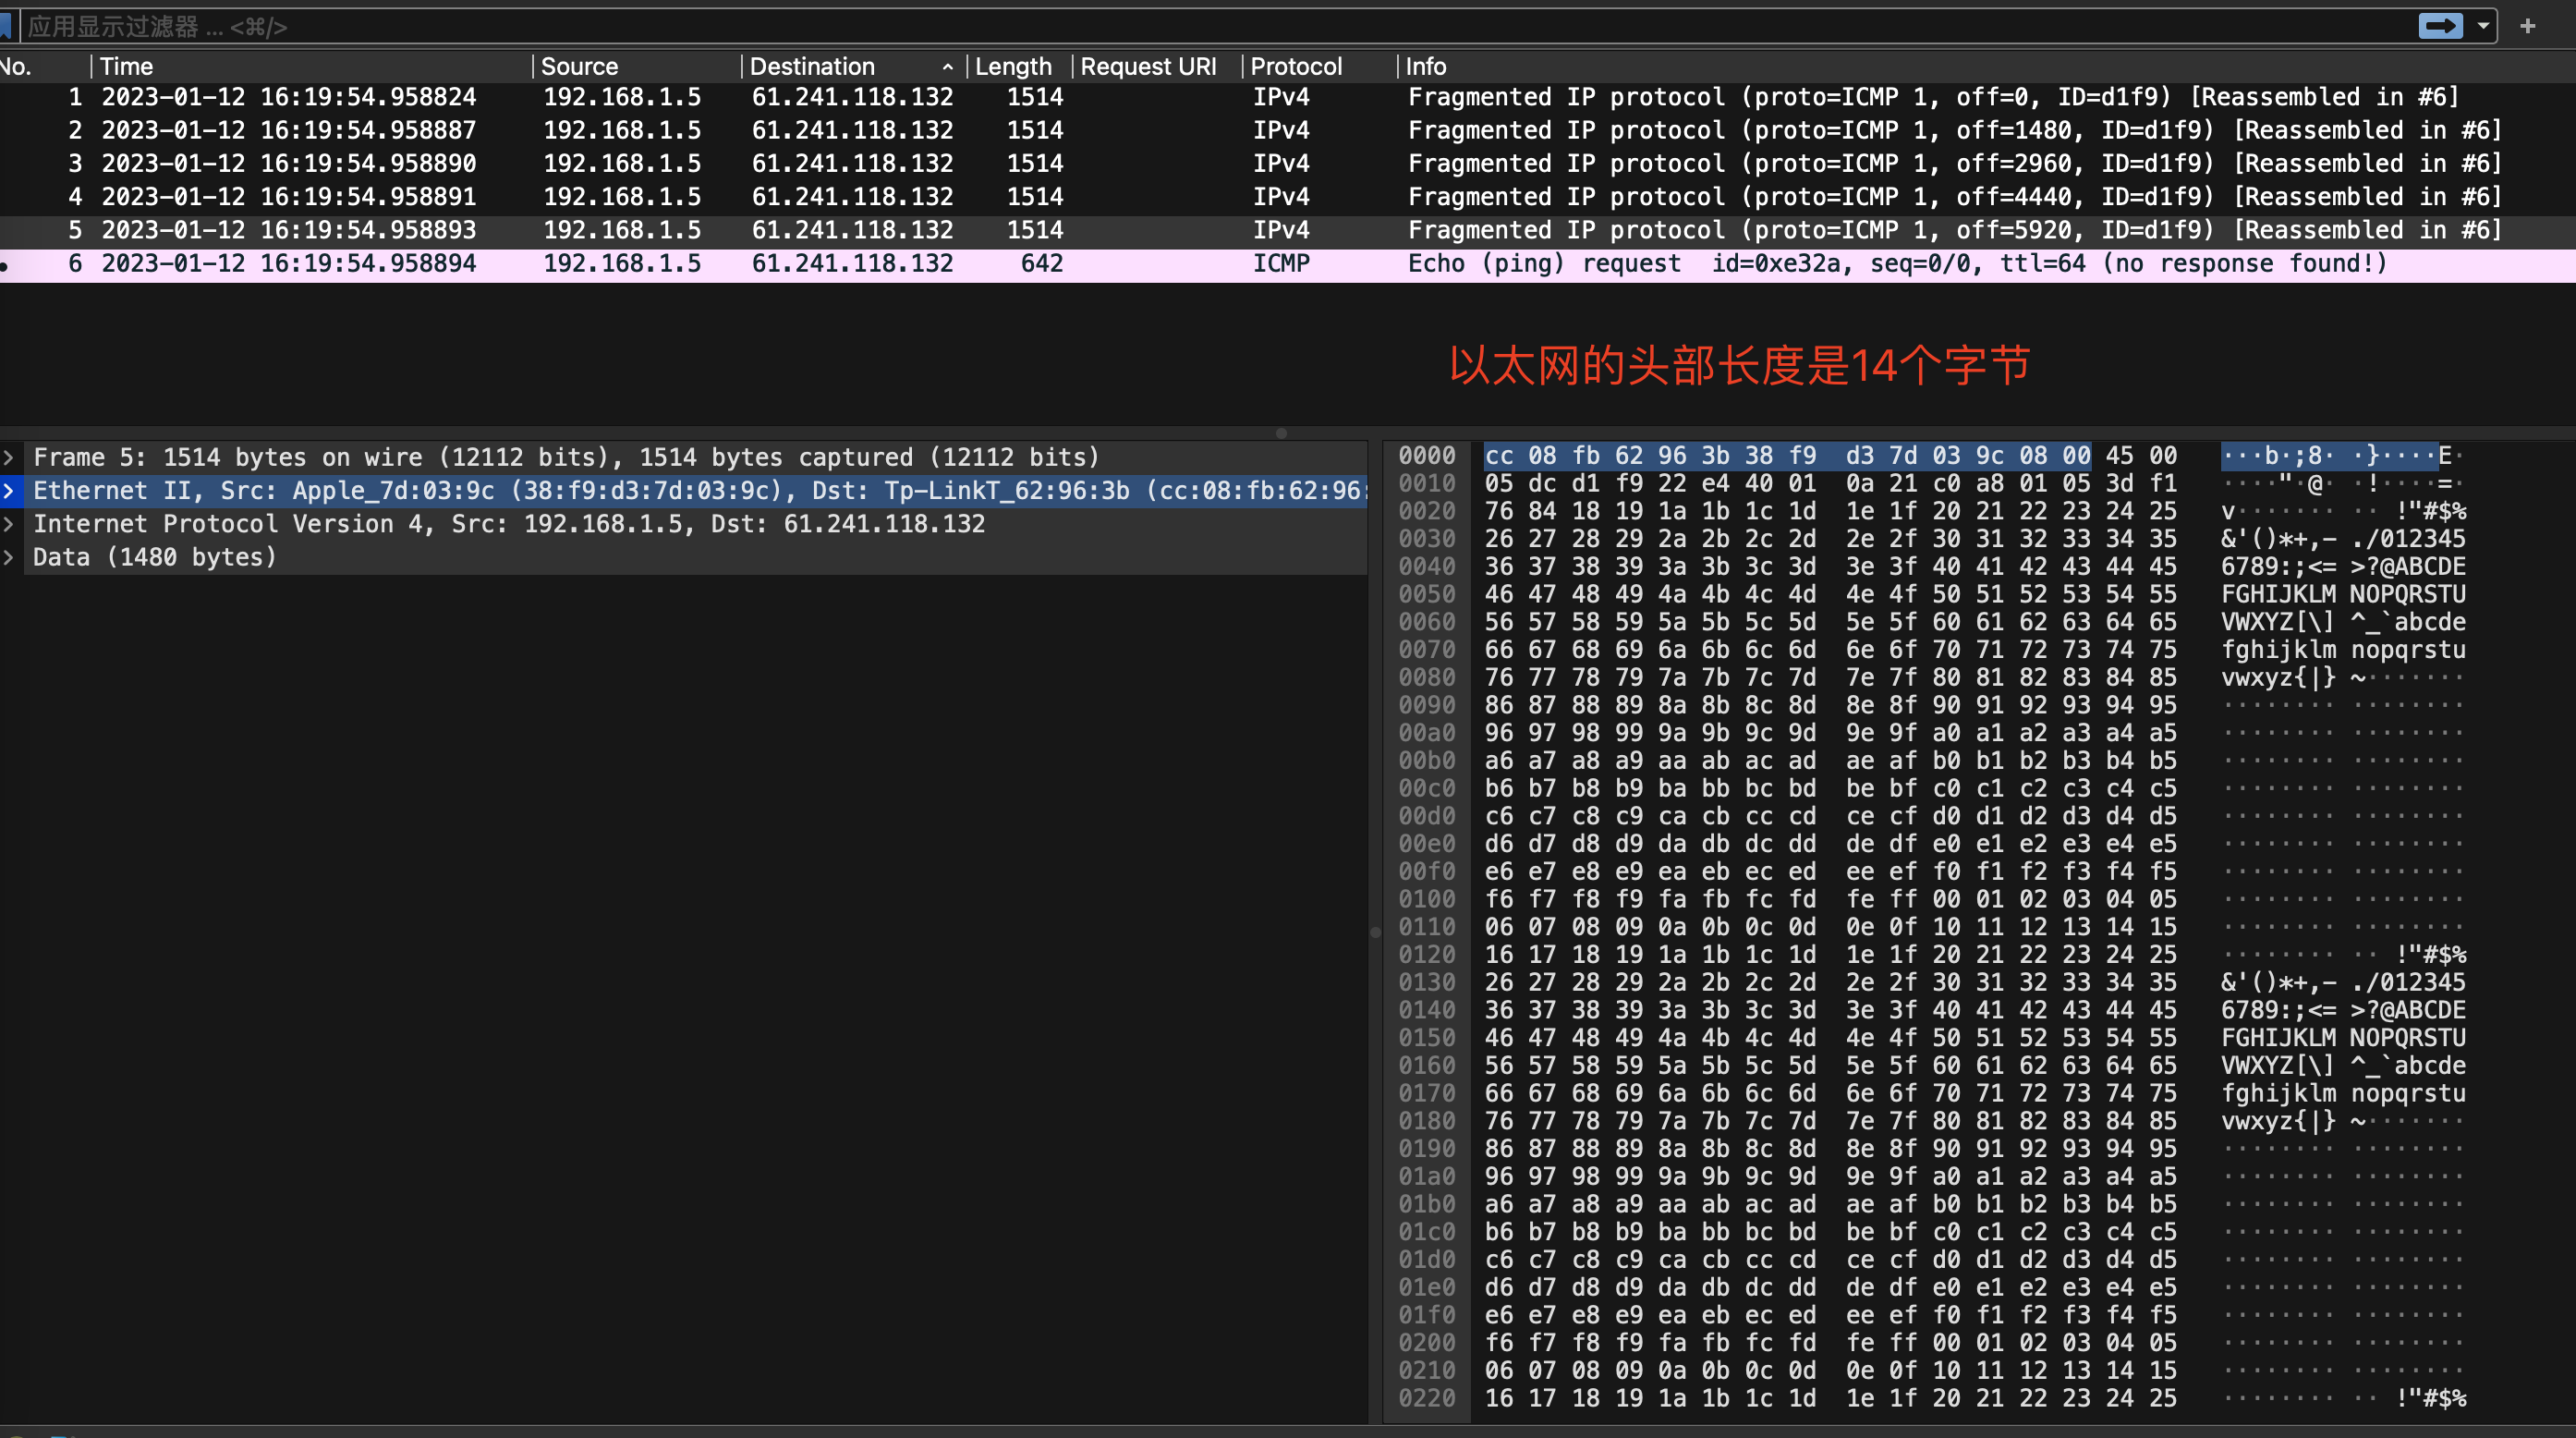This screenshot has width=2576, height=1438.
Task: Add a filter button with the plus icon
Action: click(2528, 26)
